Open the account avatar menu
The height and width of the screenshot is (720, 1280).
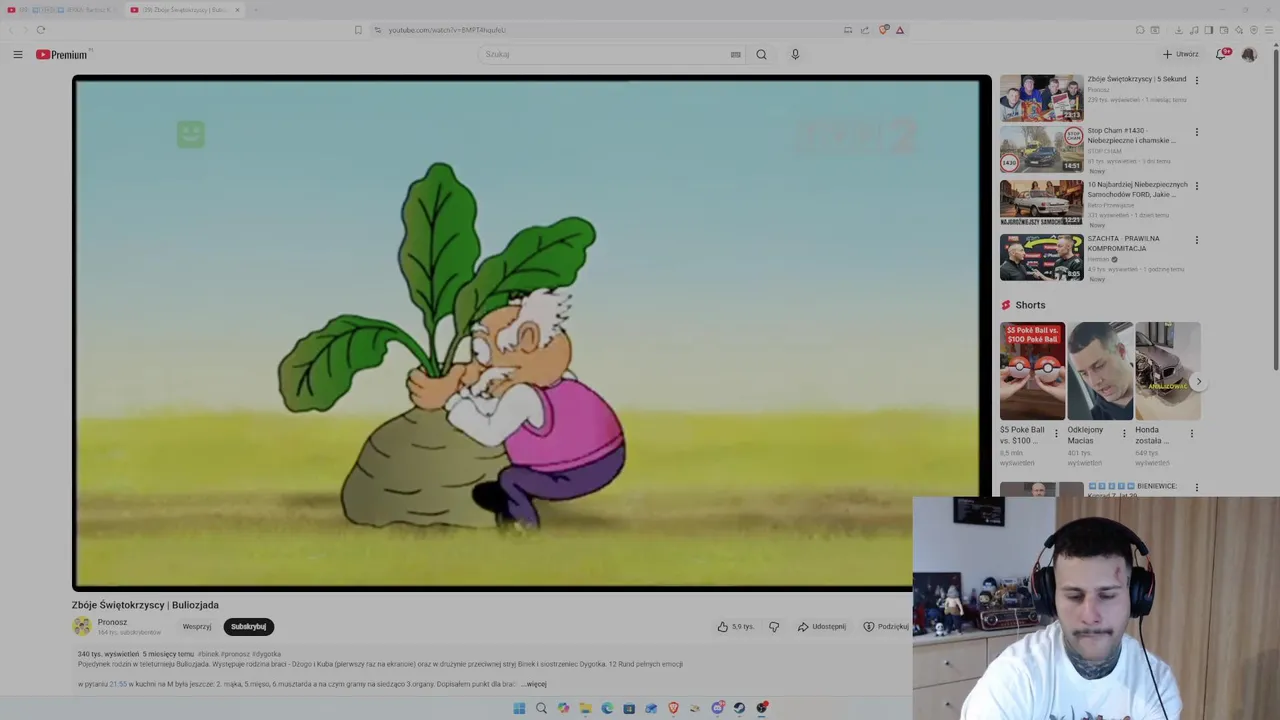pos(1249,55)
